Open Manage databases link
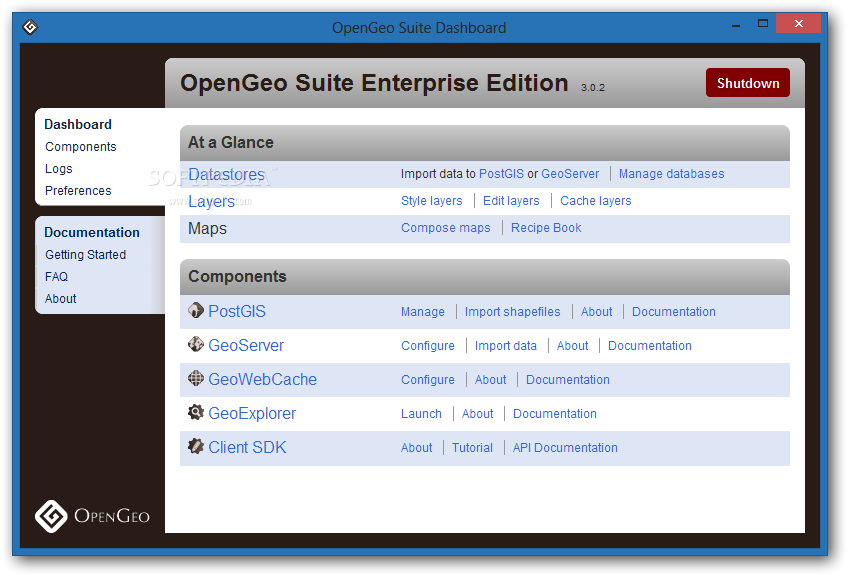The width and height of the screenshot is (848, 576). [671, 174]
